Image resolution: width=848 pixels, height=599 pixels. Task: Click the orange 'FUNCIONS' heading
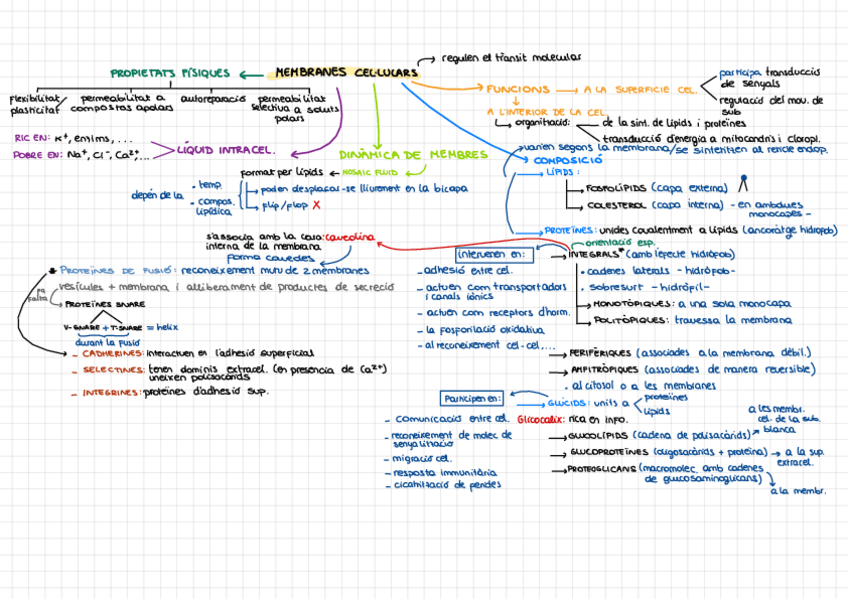point(518,89)
